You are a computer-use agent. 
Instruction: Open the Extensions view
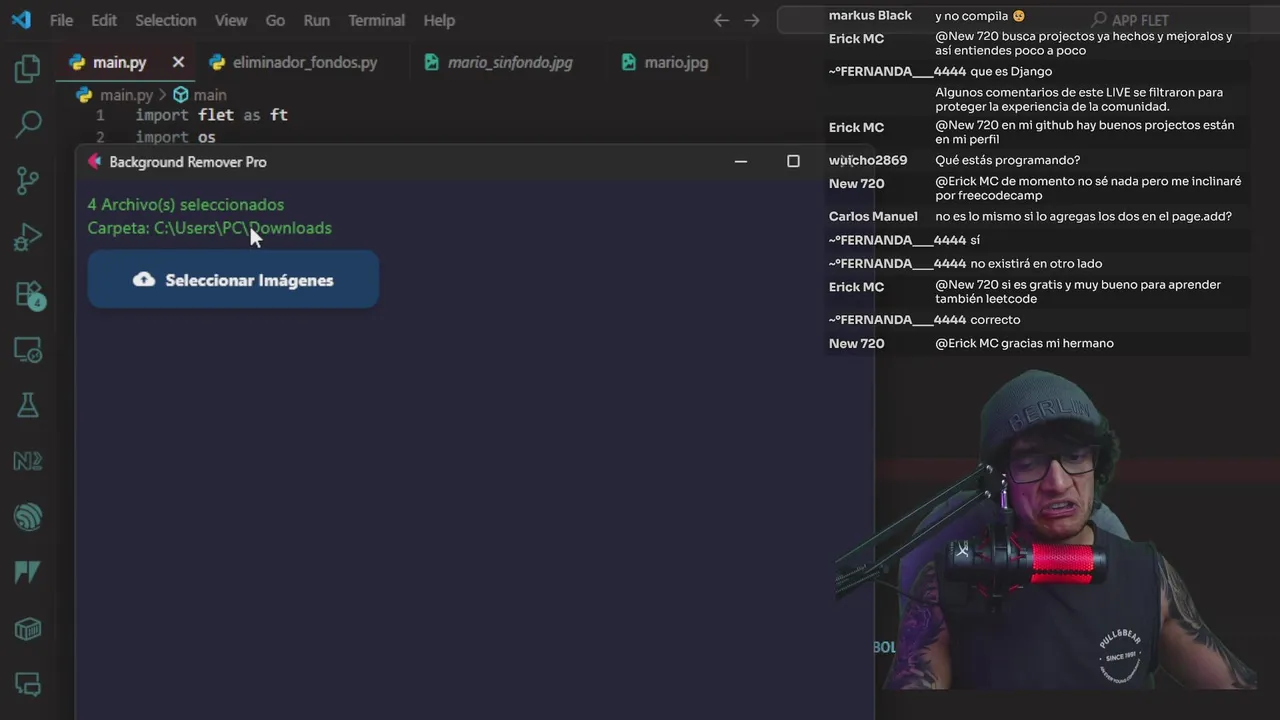pos(28,295)
